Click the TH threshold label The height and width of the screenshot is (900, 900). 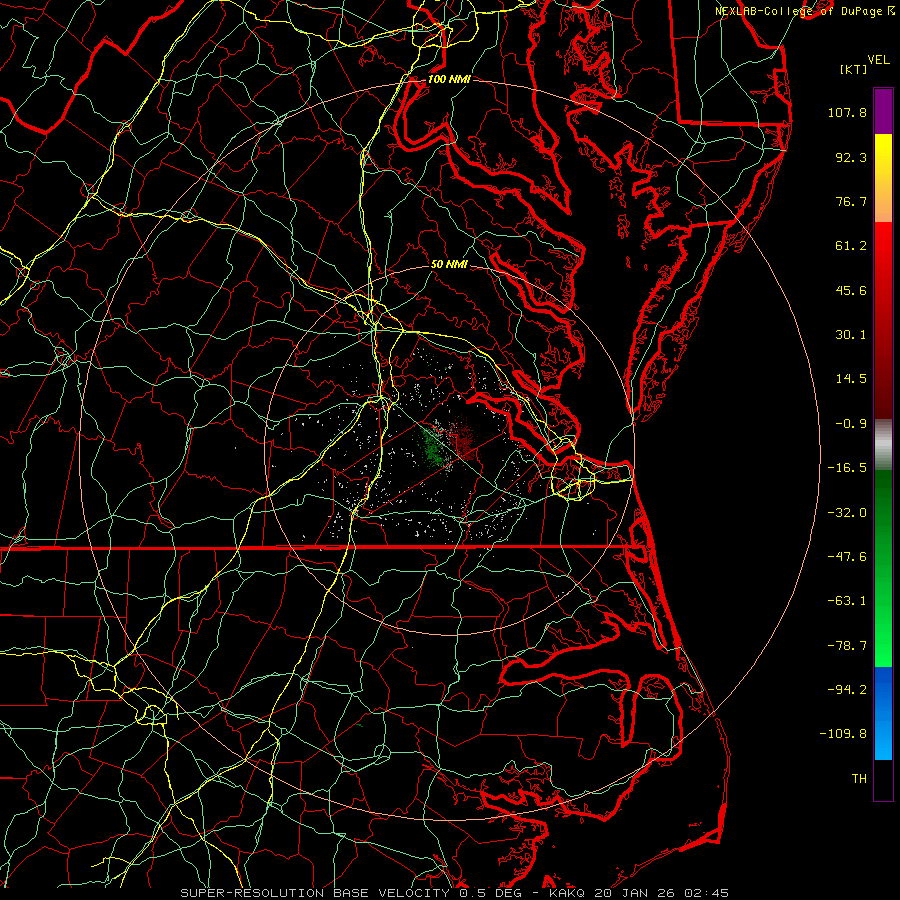859,779
